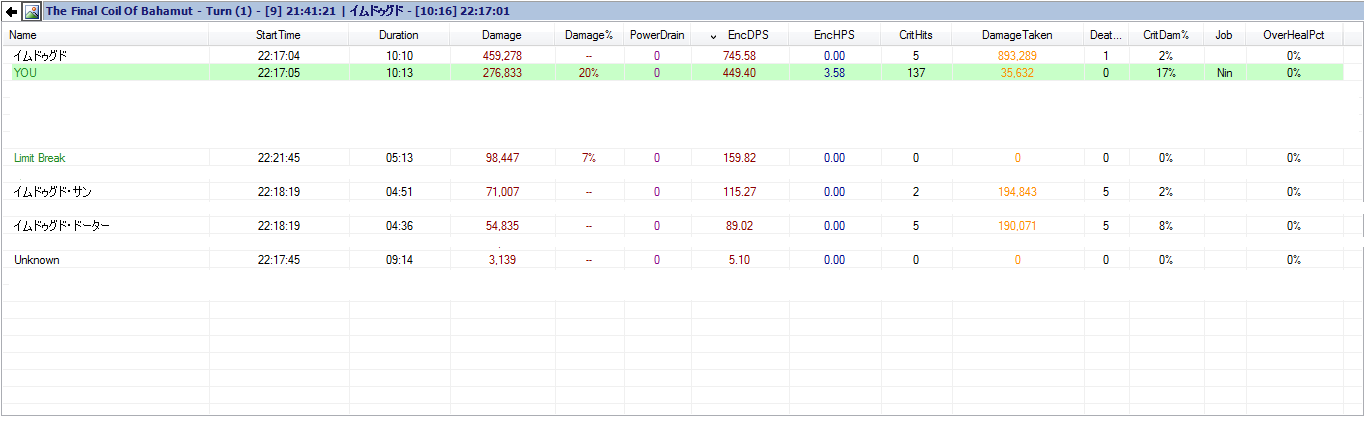Click the 3.58 EncHPS value
1365x421 pixels.
pyautogui.click(x=834, y=73)
